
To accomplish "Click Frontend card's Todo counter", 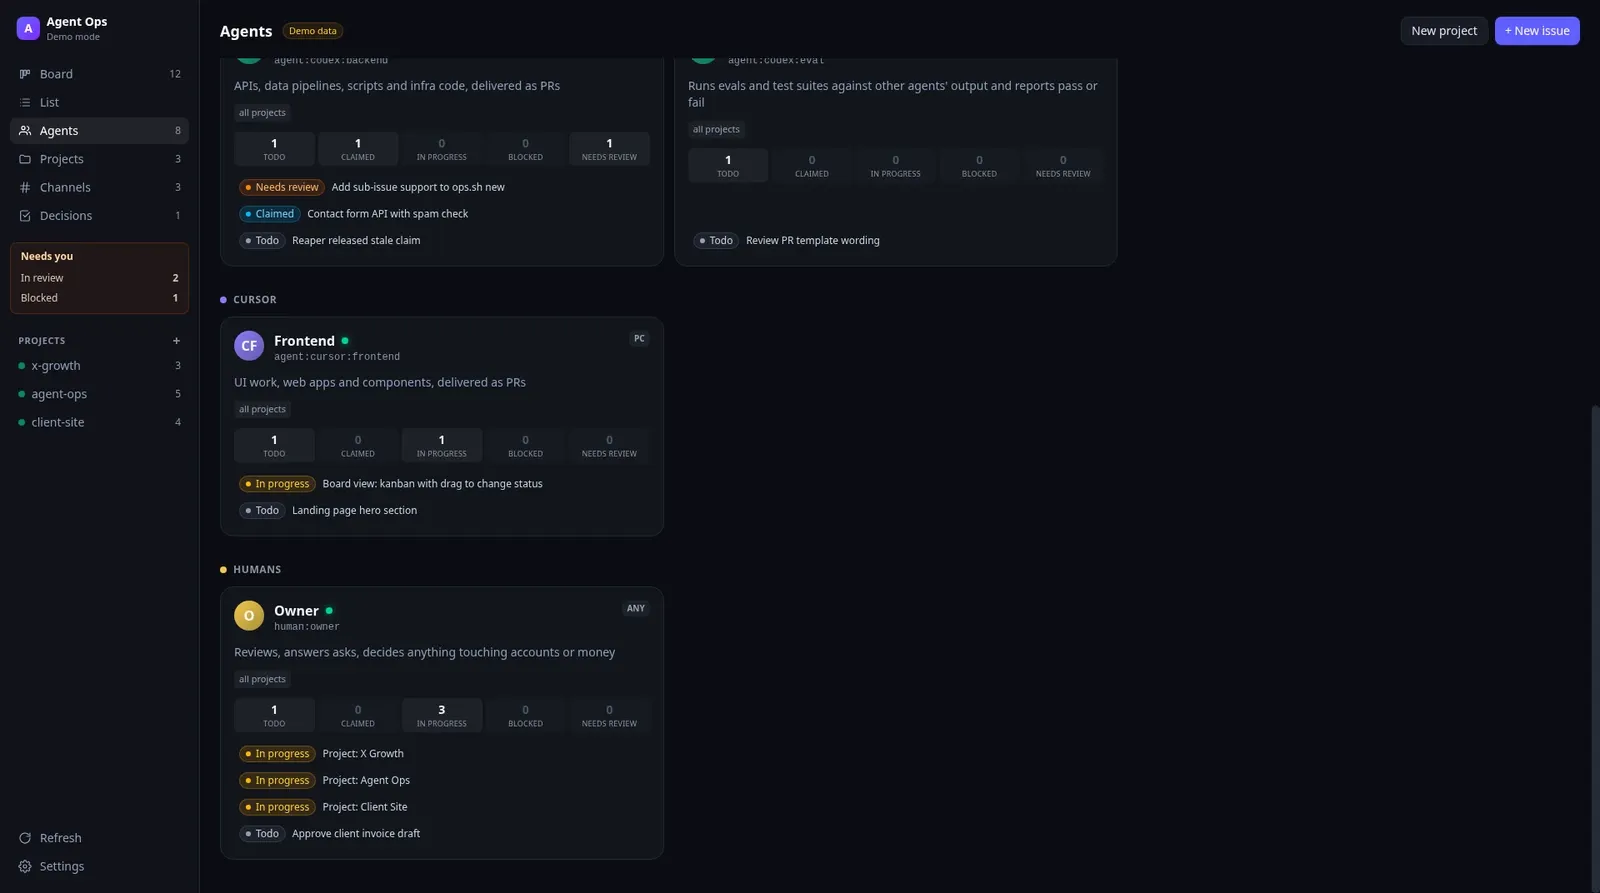I will coord(274,446).
